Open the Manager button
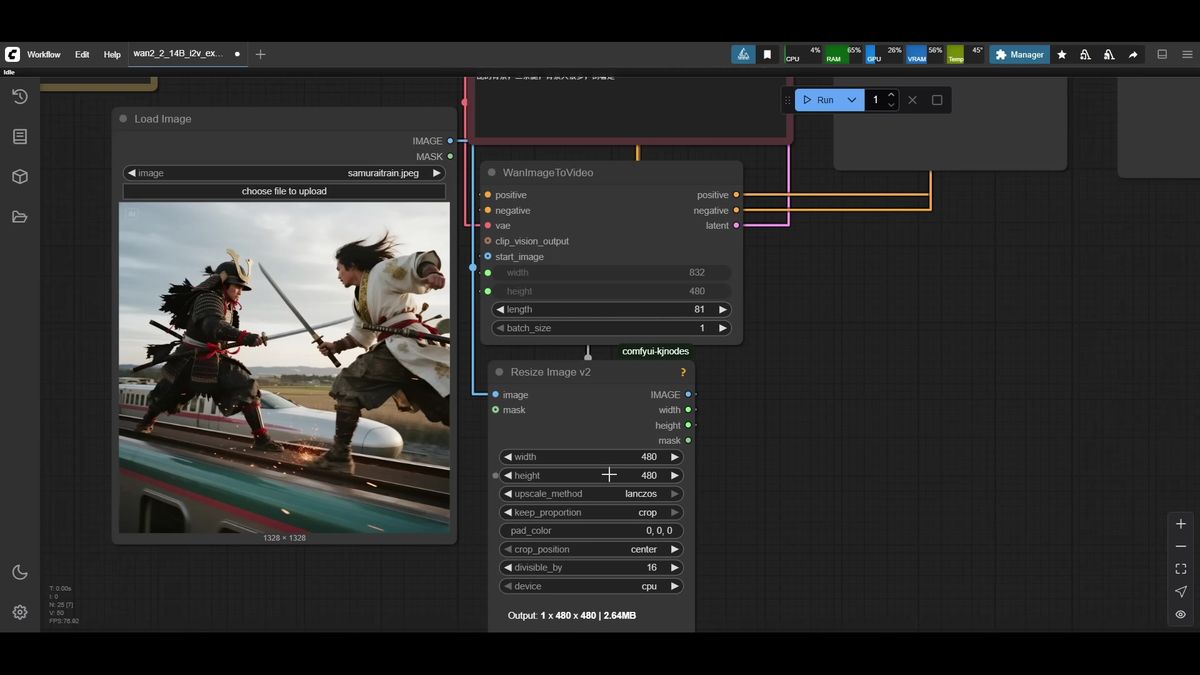 (1019, 54)
